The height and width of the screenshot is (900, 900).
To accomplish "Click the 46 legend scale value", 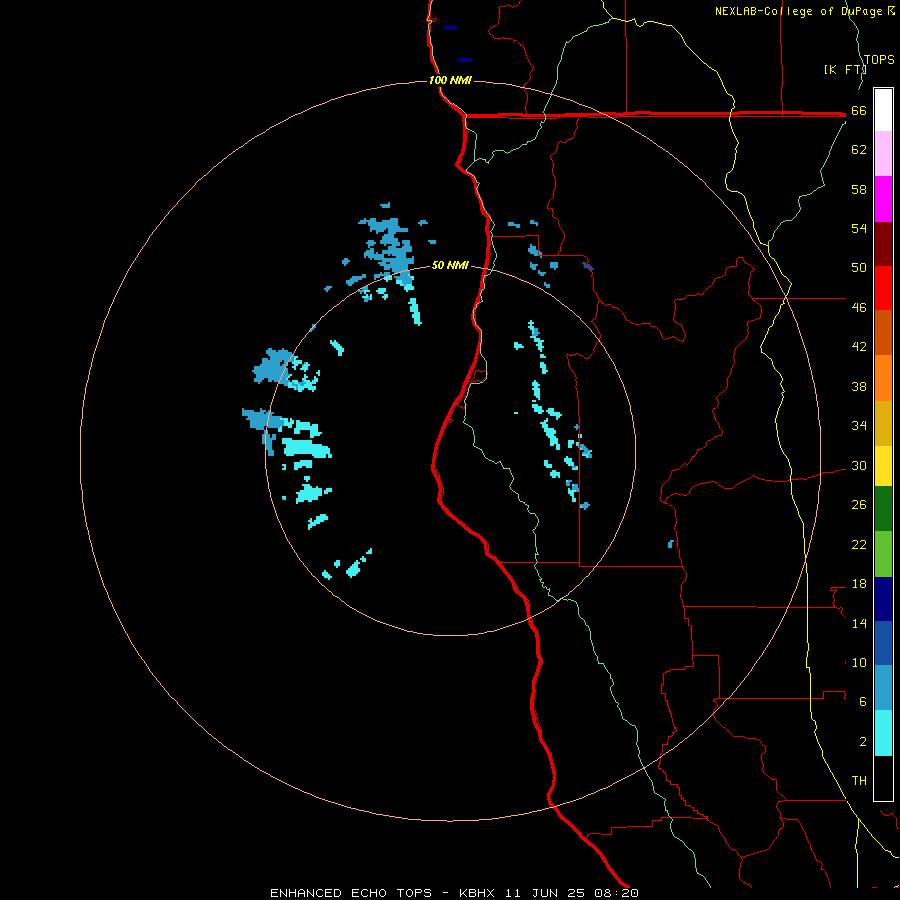I will [859, 307].
